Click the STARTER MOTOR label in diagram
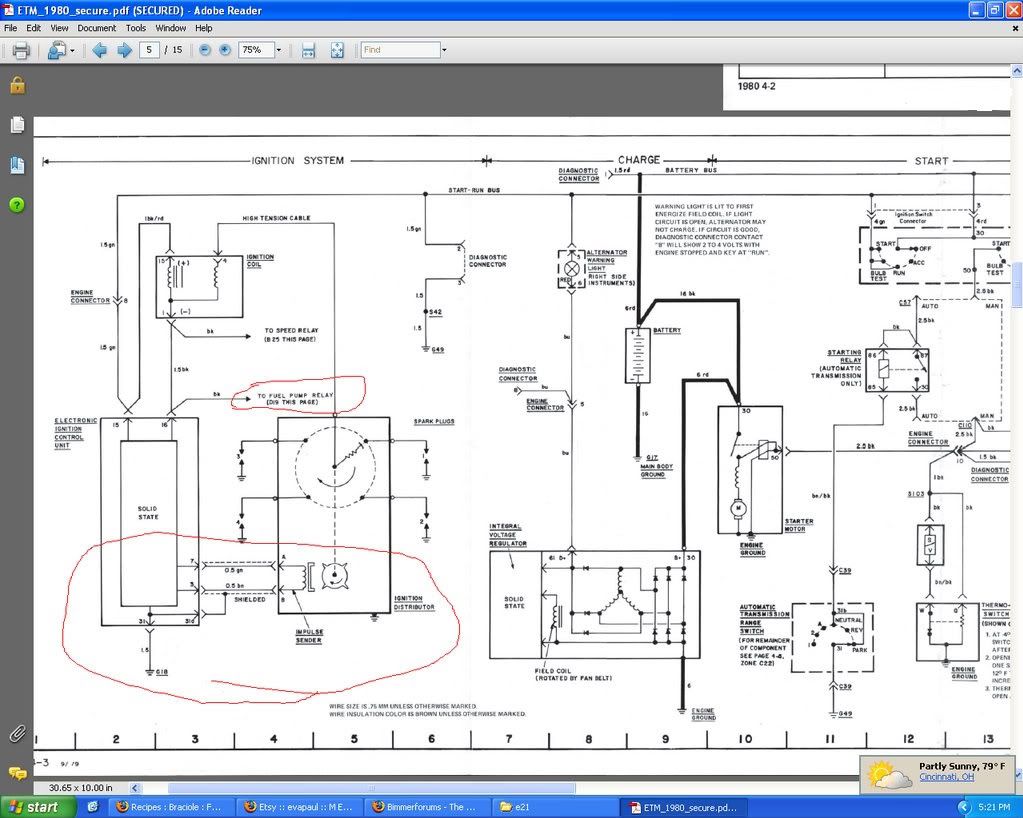This screenshot has width=1023, height=818. tap(799, 525)
